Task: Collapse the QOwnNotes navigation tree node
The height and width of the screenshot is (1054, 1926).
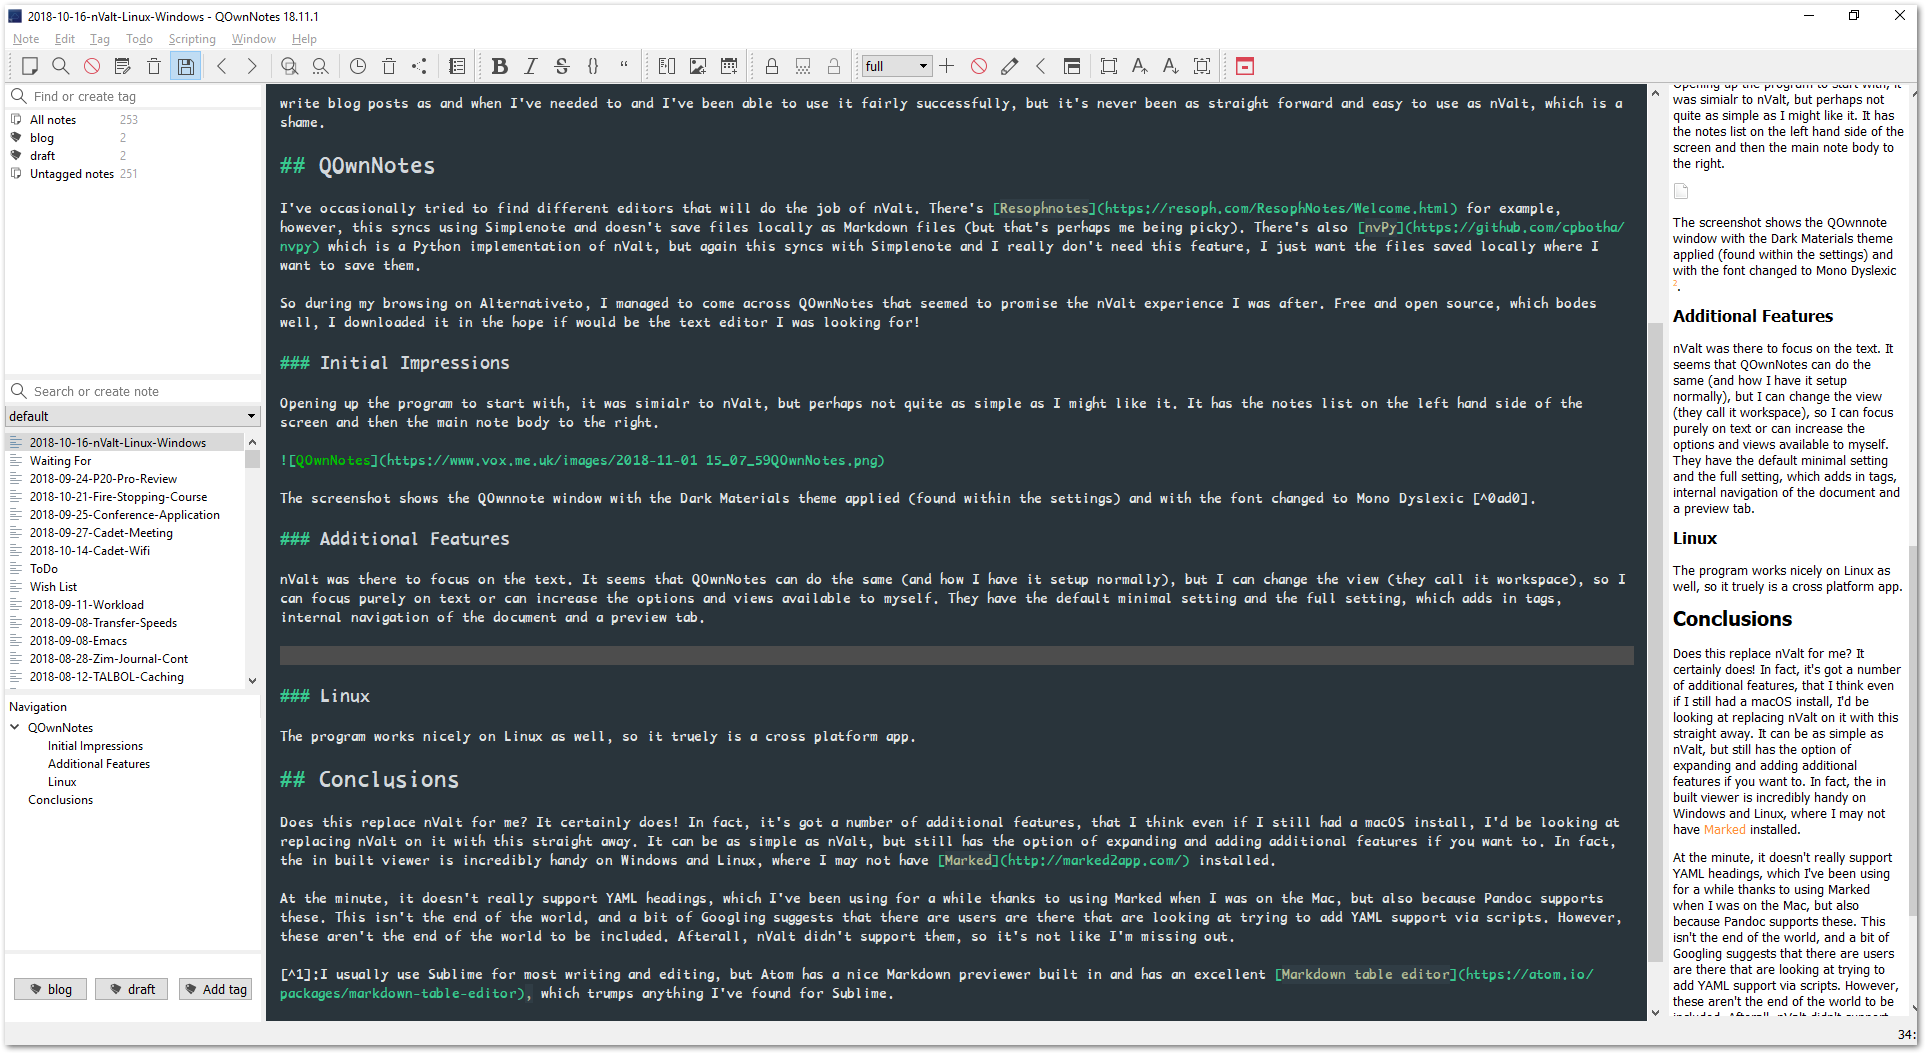Action: point(15,728)
